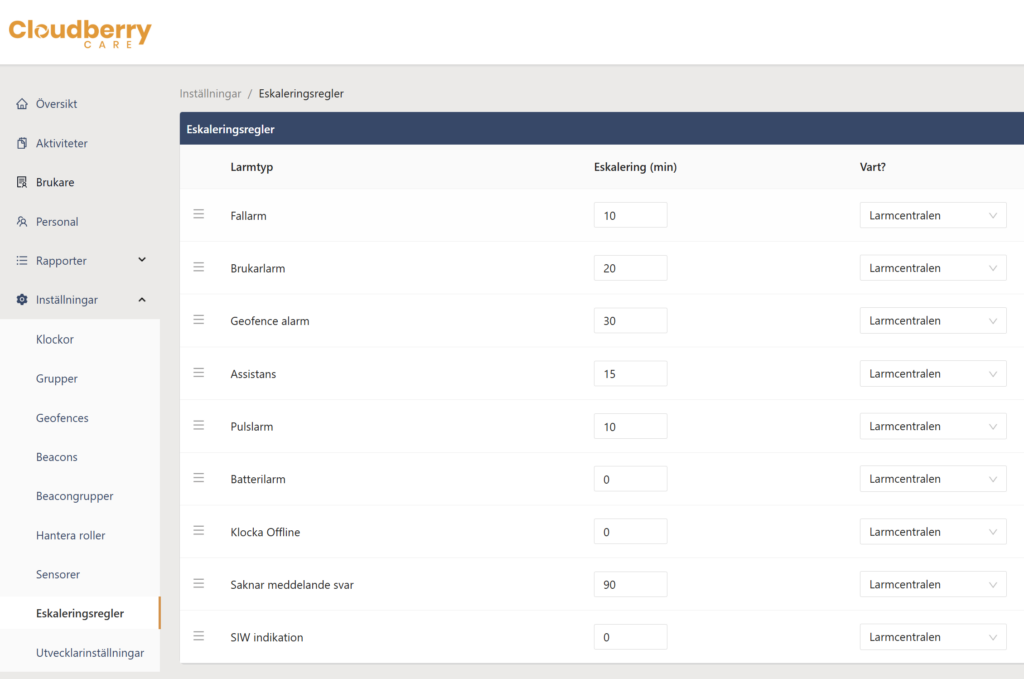Select Eskaleringsregler in the sidebar
Viewport: 1024px width, 679px height.
[80, 614]
